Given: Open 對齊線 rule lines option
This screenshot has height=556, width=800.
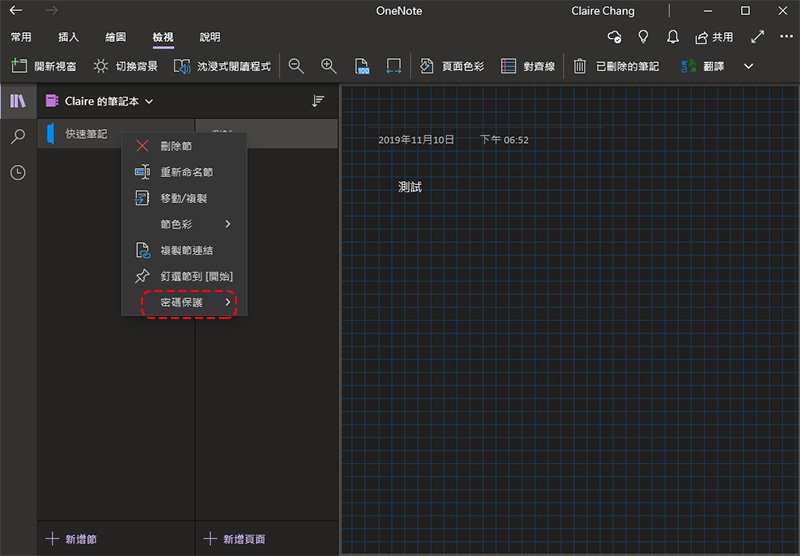Looking at the screenshot, I should pos(528,66).
